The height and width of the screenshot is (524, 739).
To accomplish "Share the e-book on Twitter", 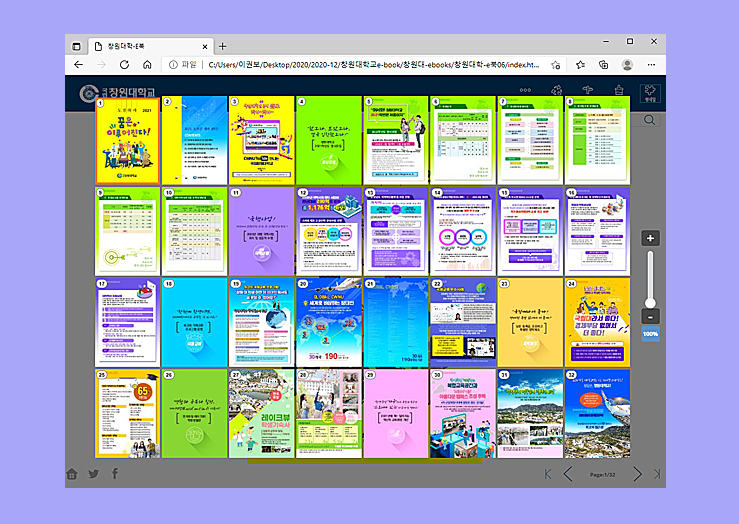I will (93, 473).
